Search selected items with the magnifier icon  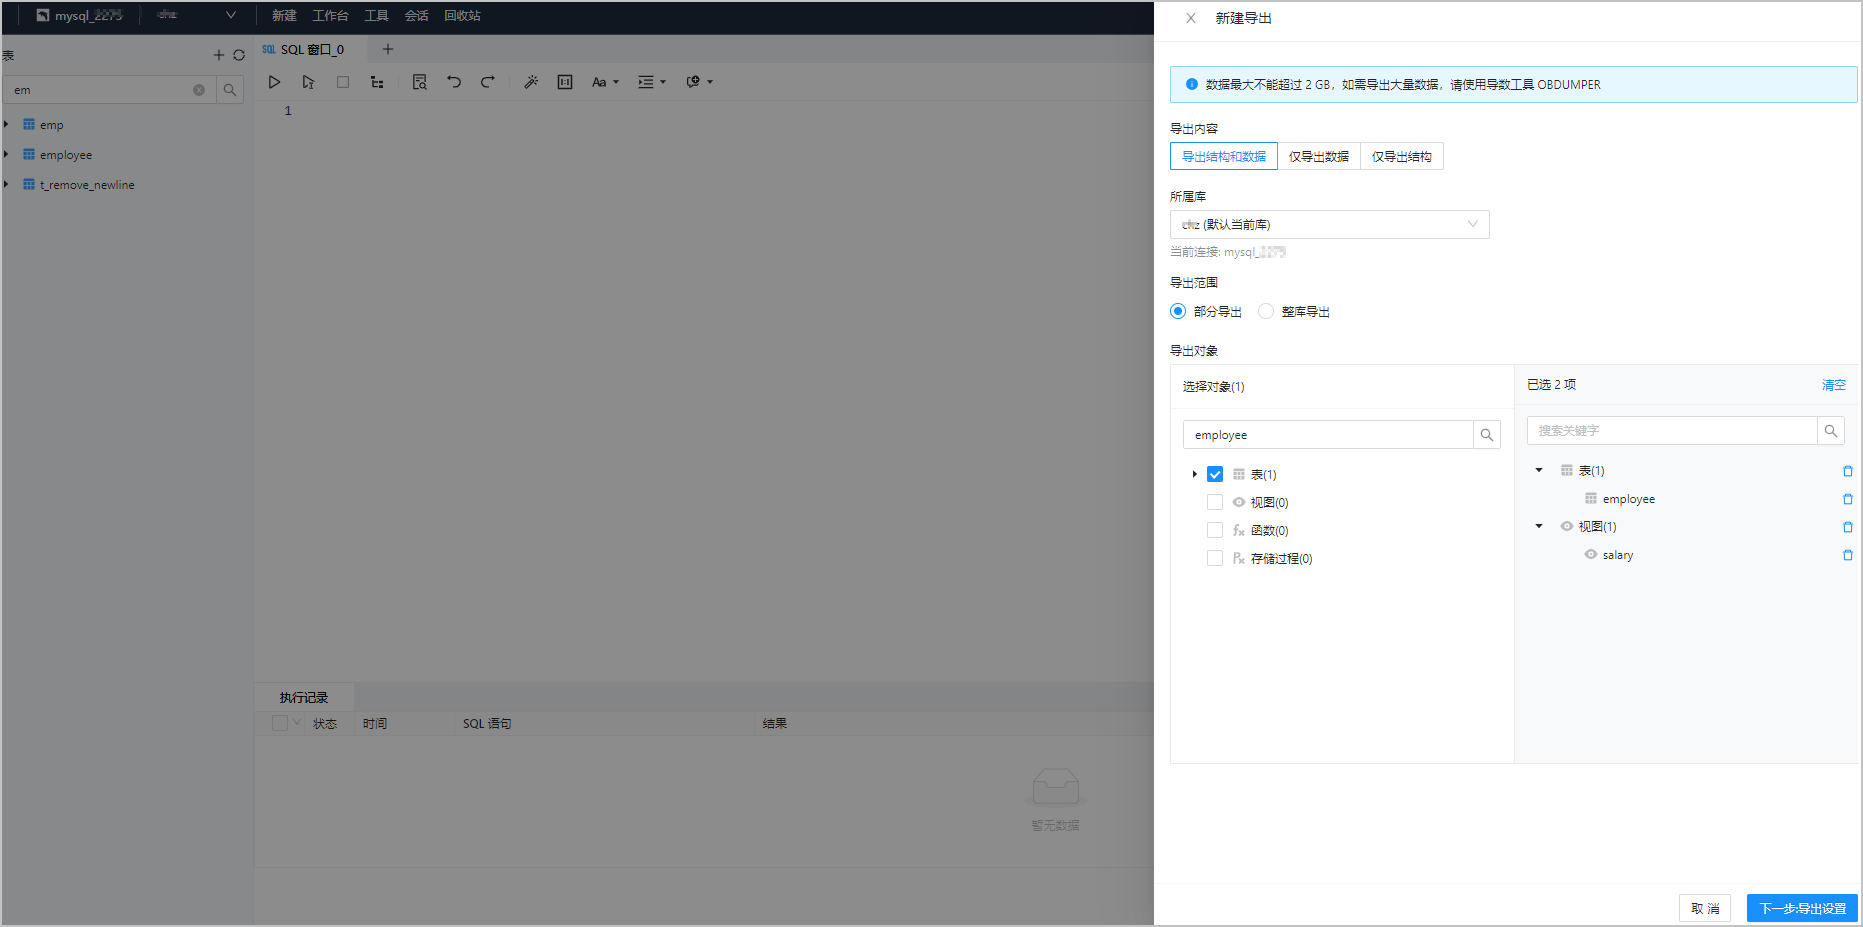tap(1831, 431)
